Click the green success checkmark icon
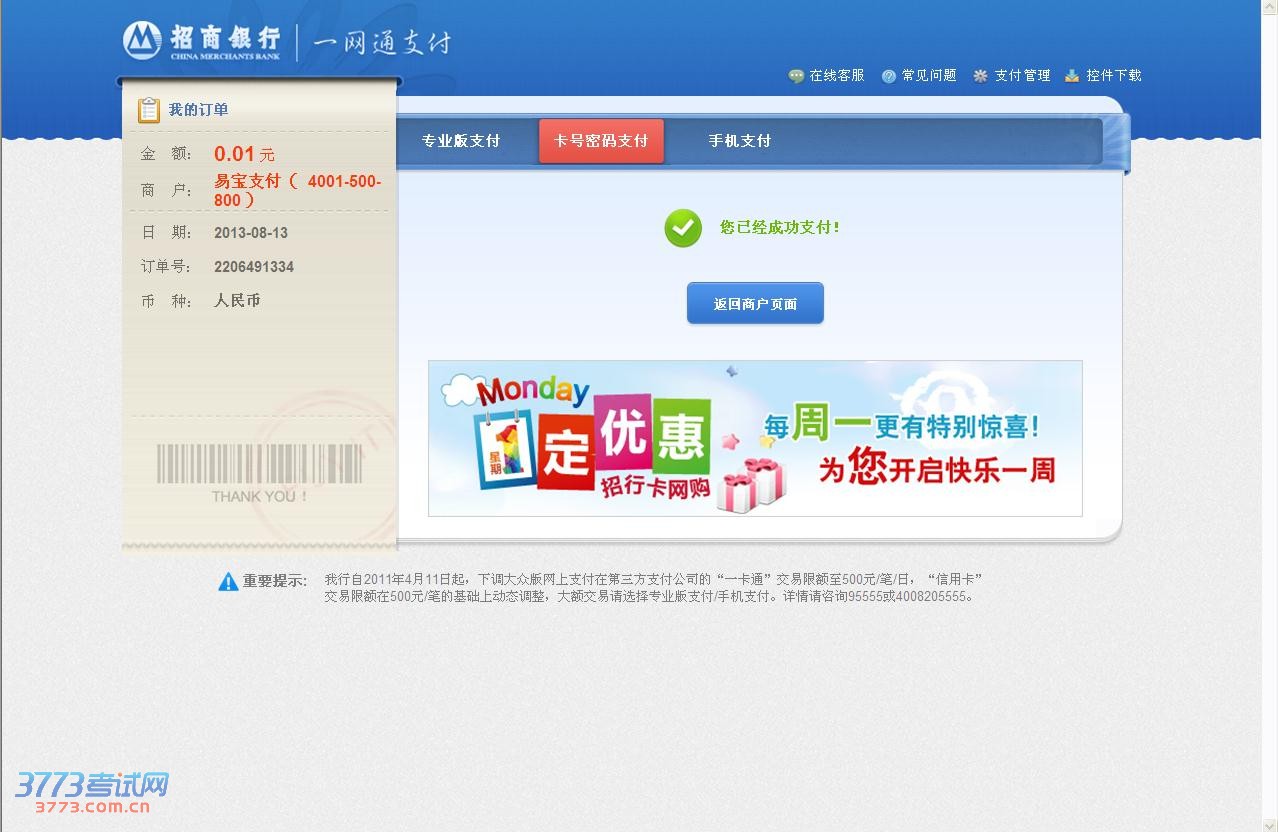Image resolution: width=1278 pixels, height=832 pixels. (x=683, y=228)
